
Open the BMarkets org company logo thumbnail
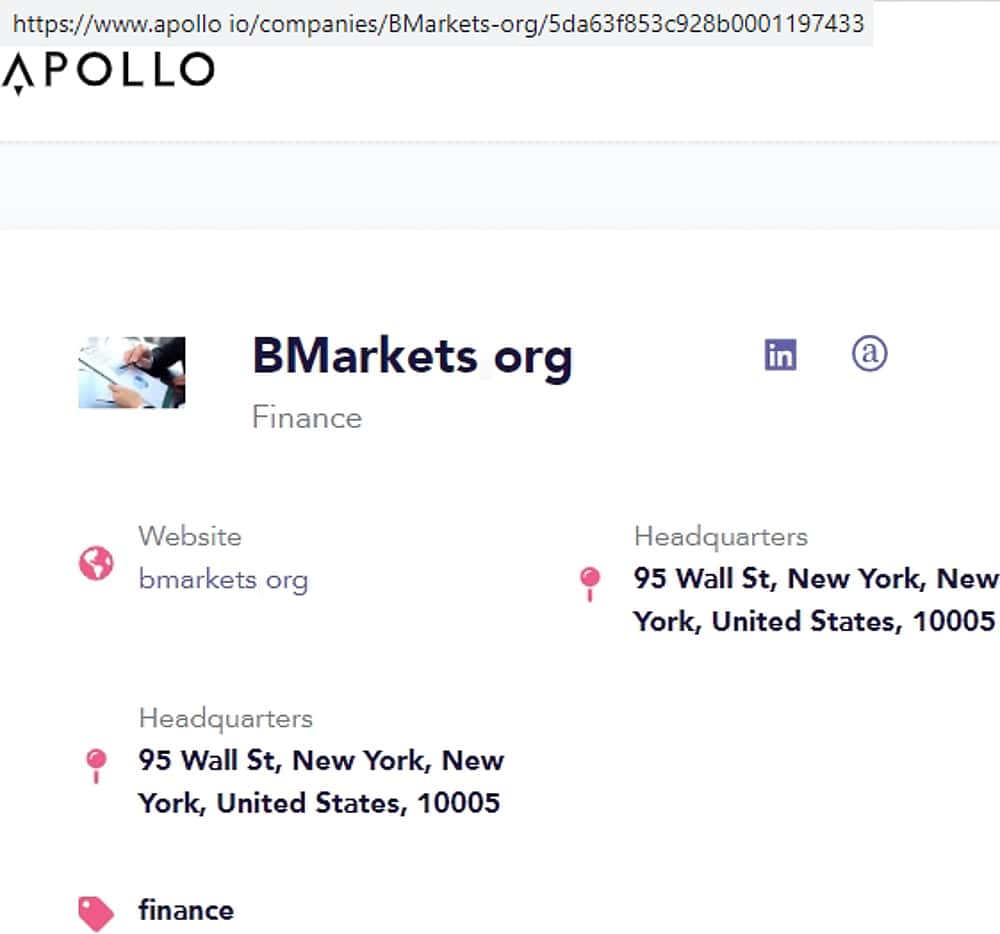132,372
